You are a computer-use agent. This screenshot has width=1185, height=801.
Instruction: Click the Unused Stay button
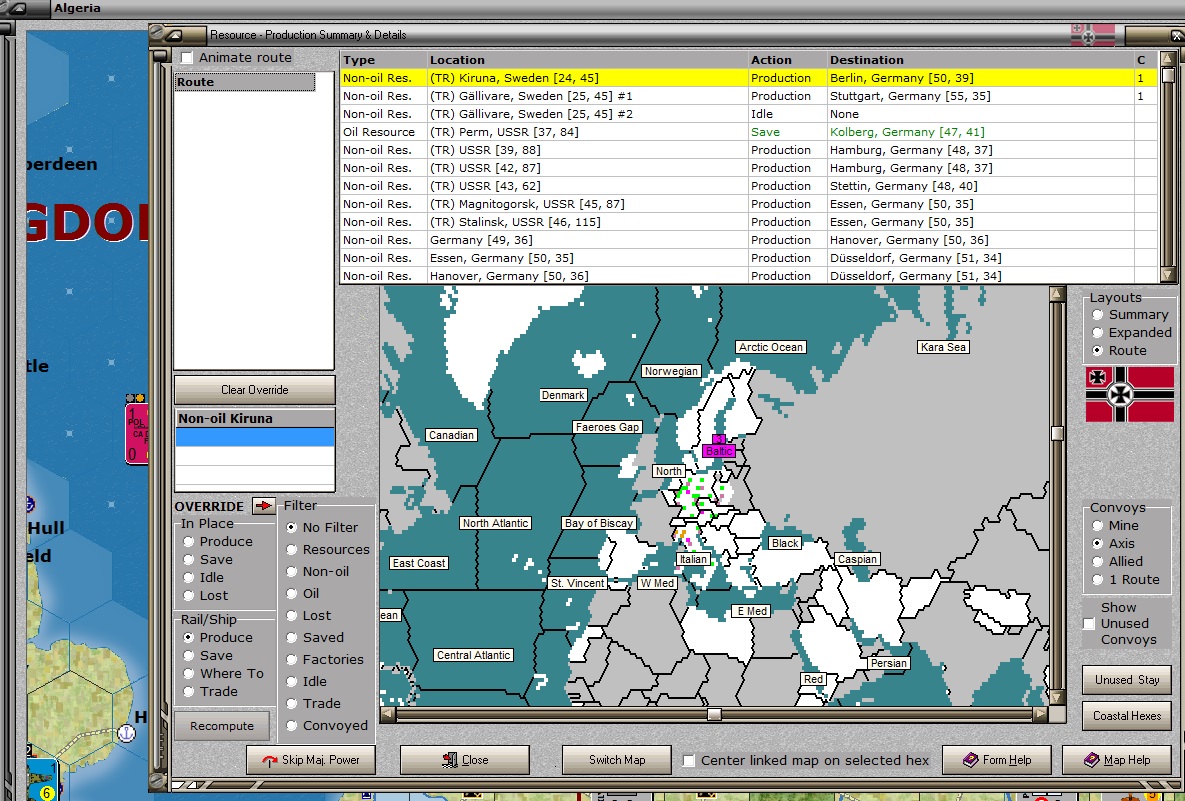(x=1127, y=680)
